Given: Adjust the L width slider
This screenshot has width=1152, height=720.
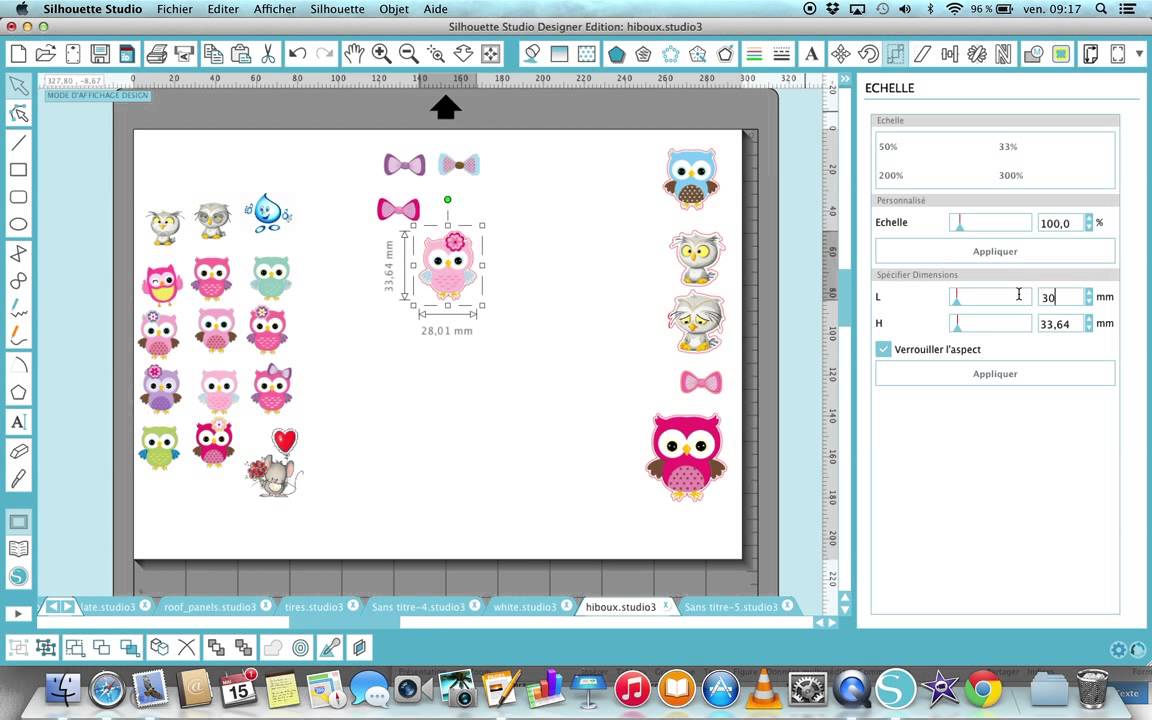Looking at the screenshot, I should coord(990,297).
